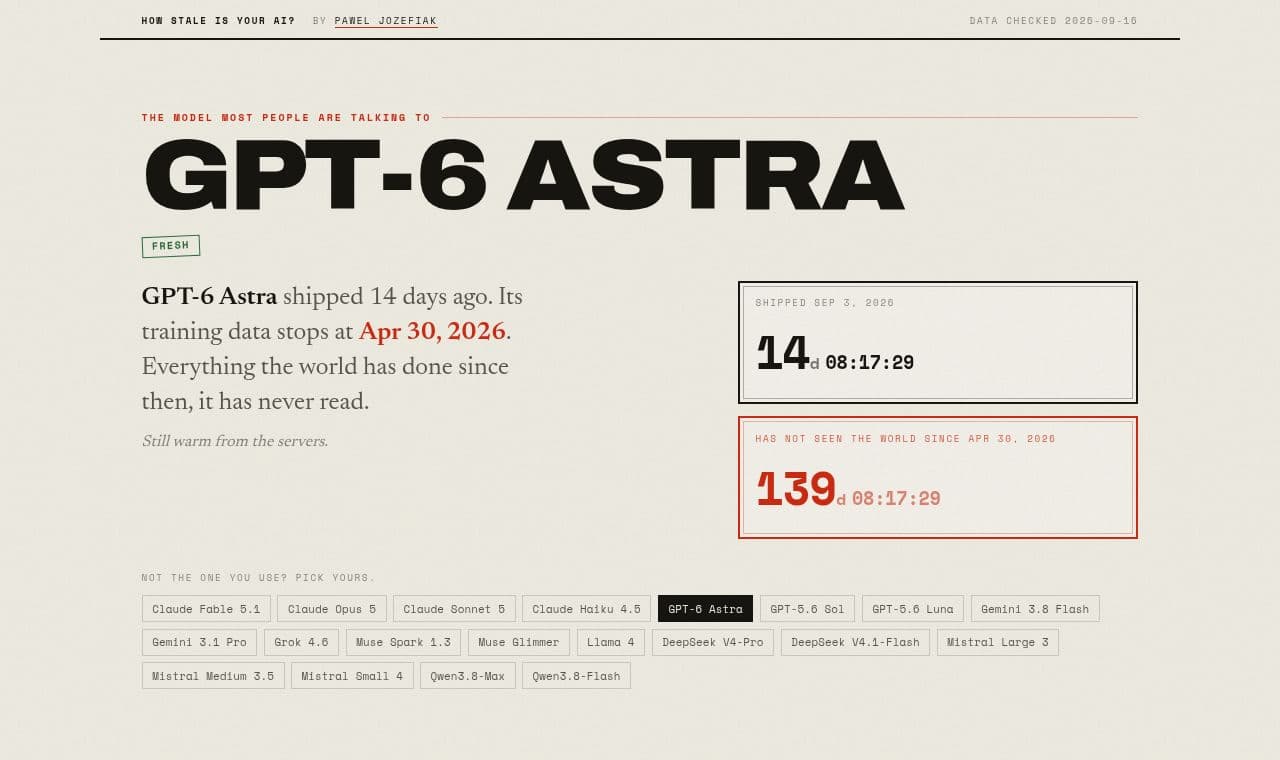Pick GPT-5.6 Luna model
Image resolution: width=1280 pixels, height=760 pixels.
[x=913, y=609]
